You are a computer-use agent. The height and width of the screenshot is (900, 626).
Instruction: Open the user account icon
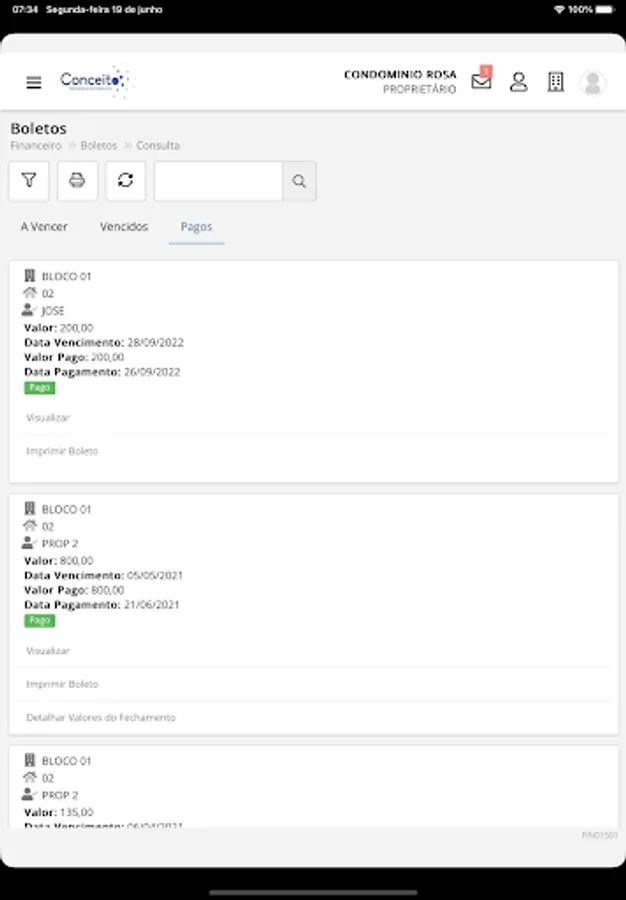[x=518, y=82]
